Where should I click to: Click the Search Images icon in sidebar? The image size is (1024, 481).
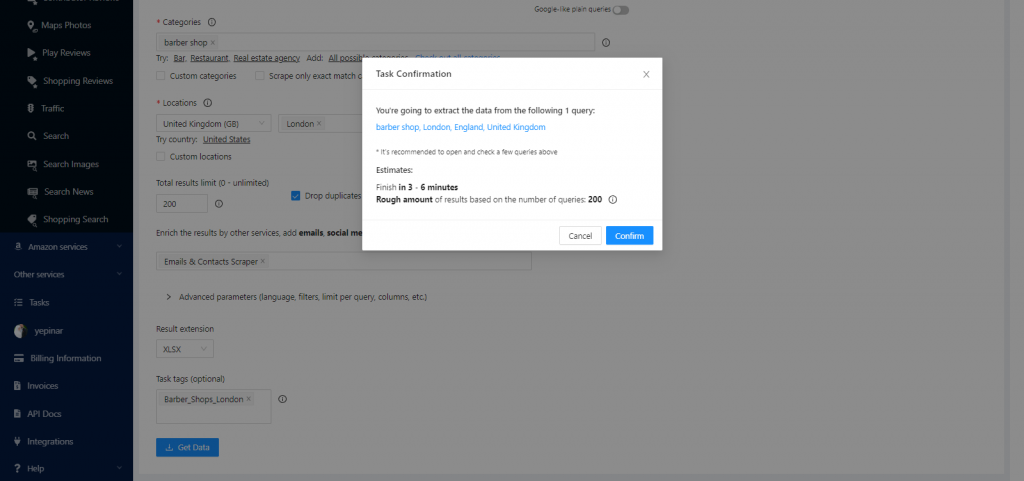pyautogui.click(x=32, y=164)
